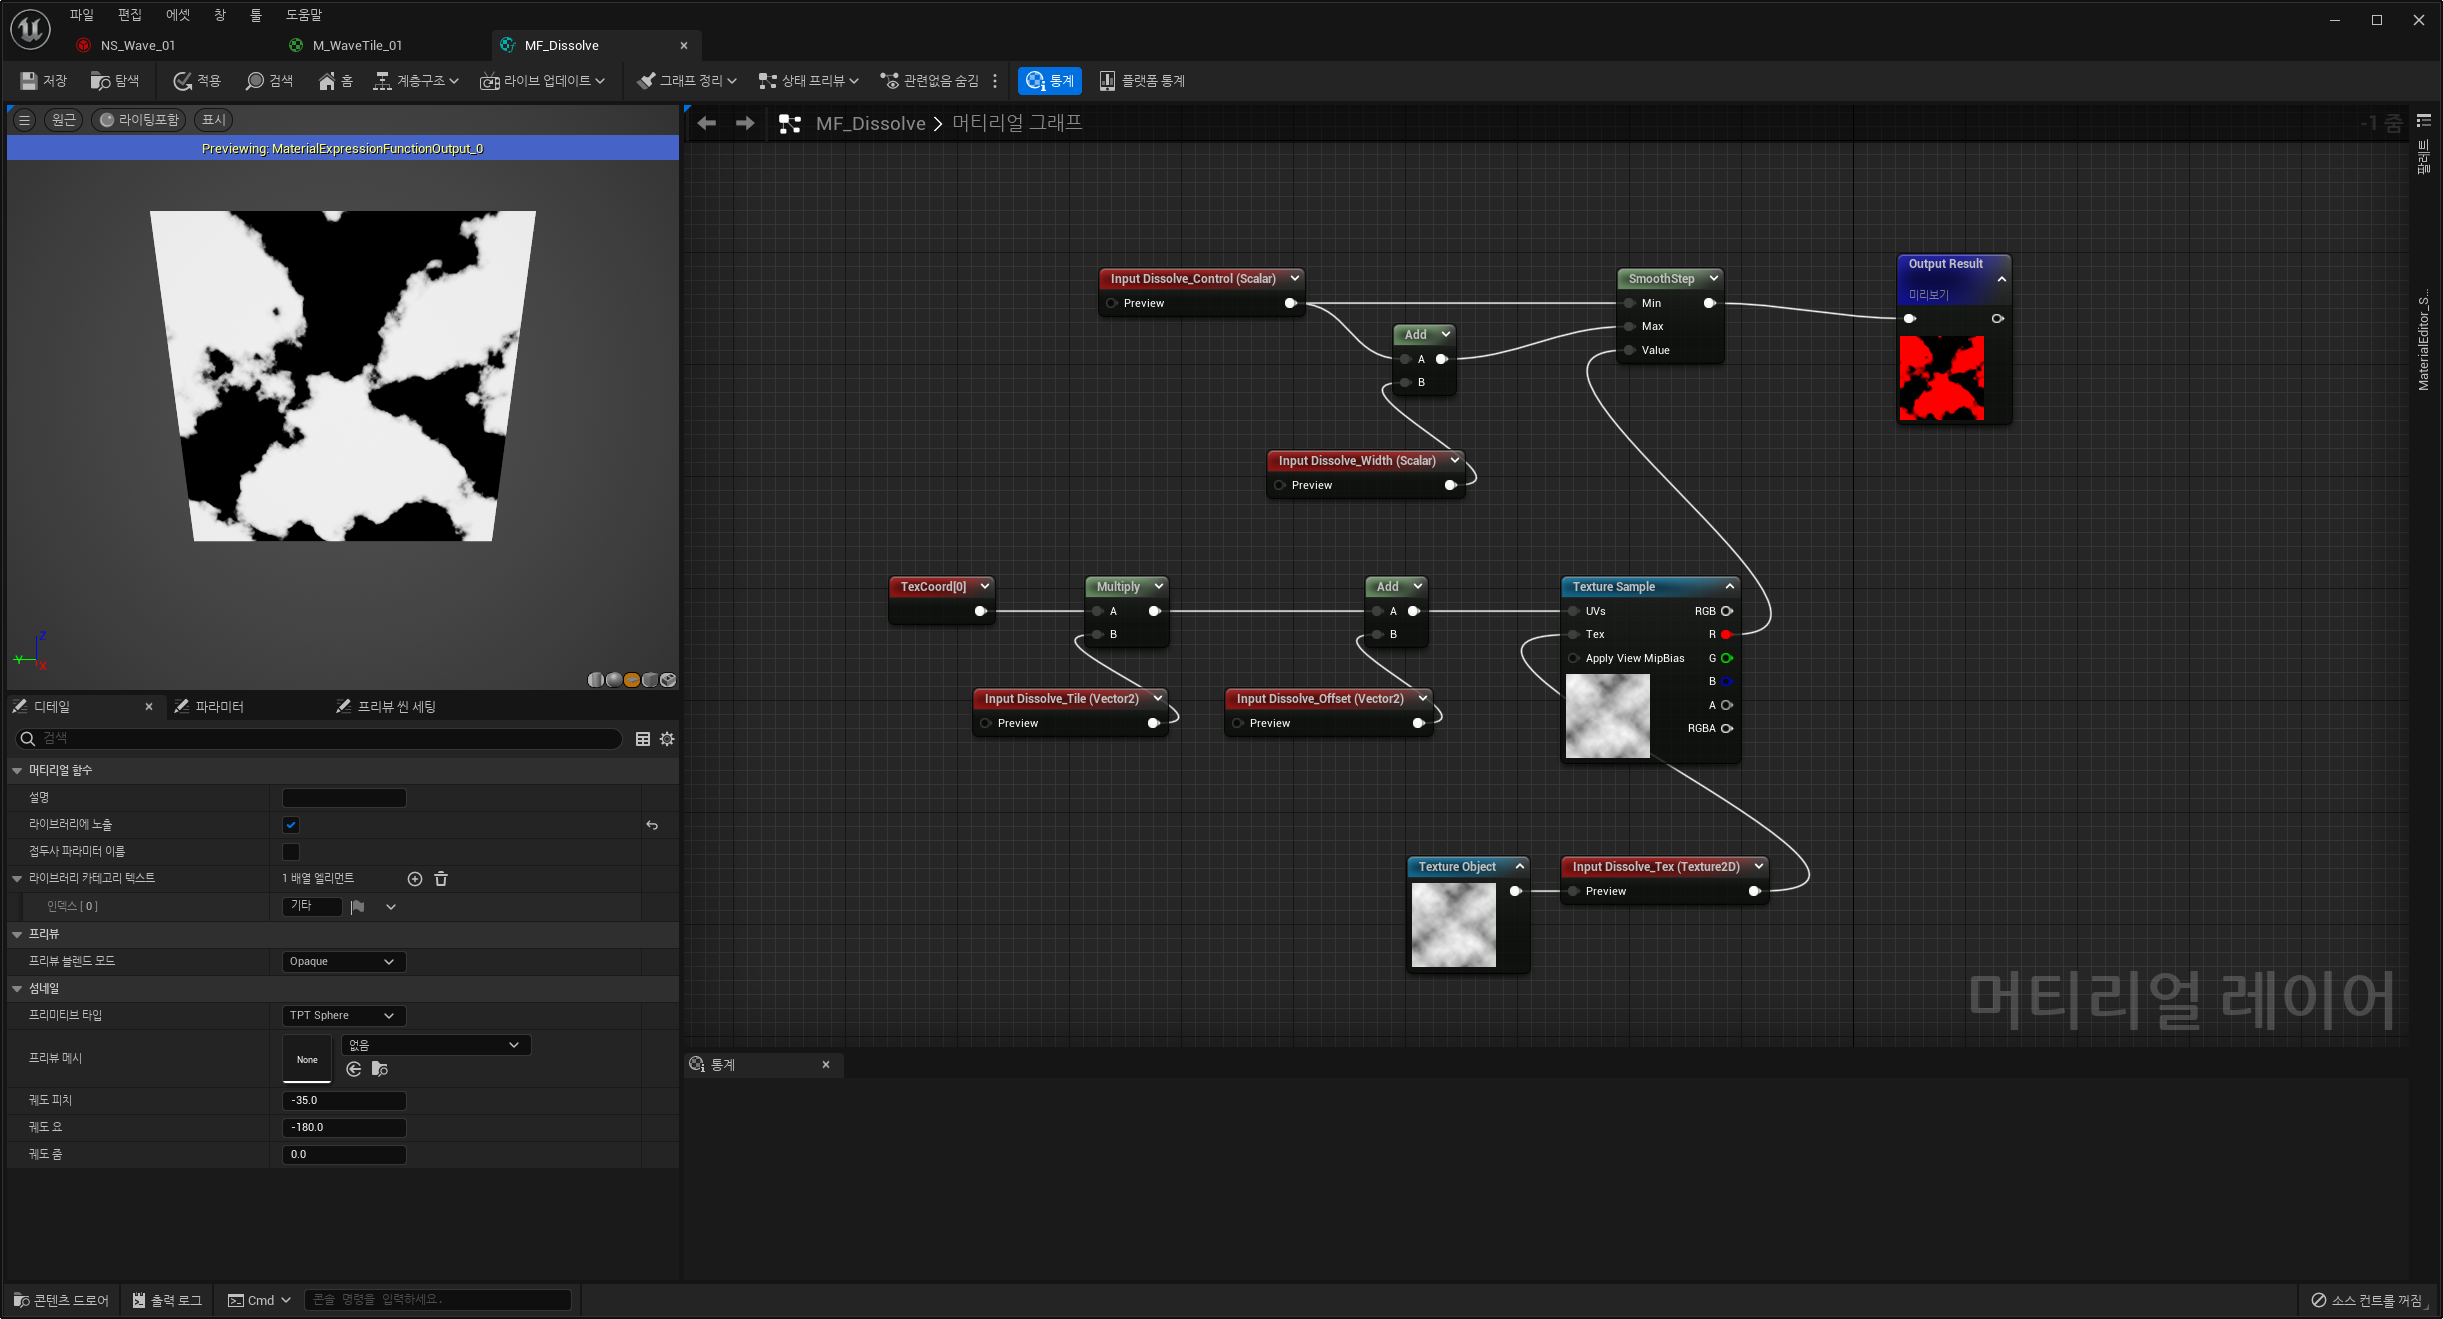Screen dimensions: 2443x1319
Task: Open the Content Drawer button
Action: tap(62, 1300)
